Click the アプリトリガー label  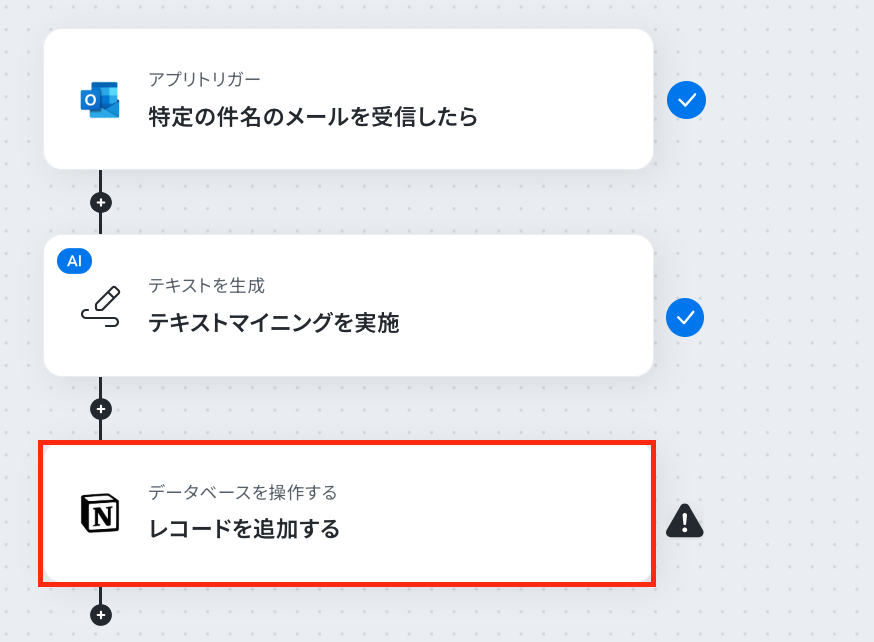[205, 80]
